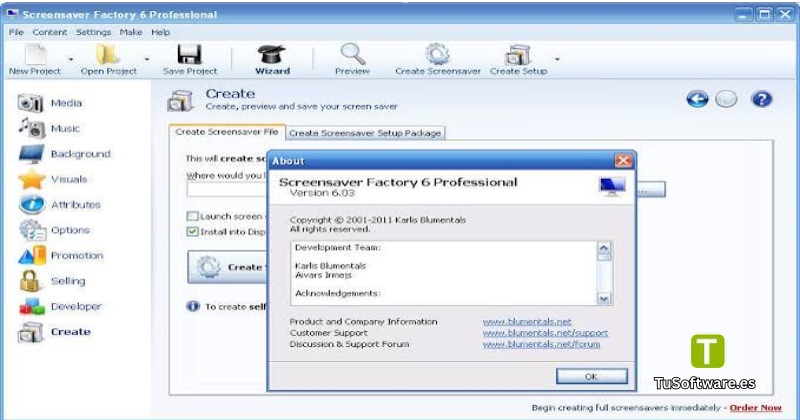Open the Settings menu
This screenshot has width=800, height=420.
pyautogui.click(x=93, y=32)
